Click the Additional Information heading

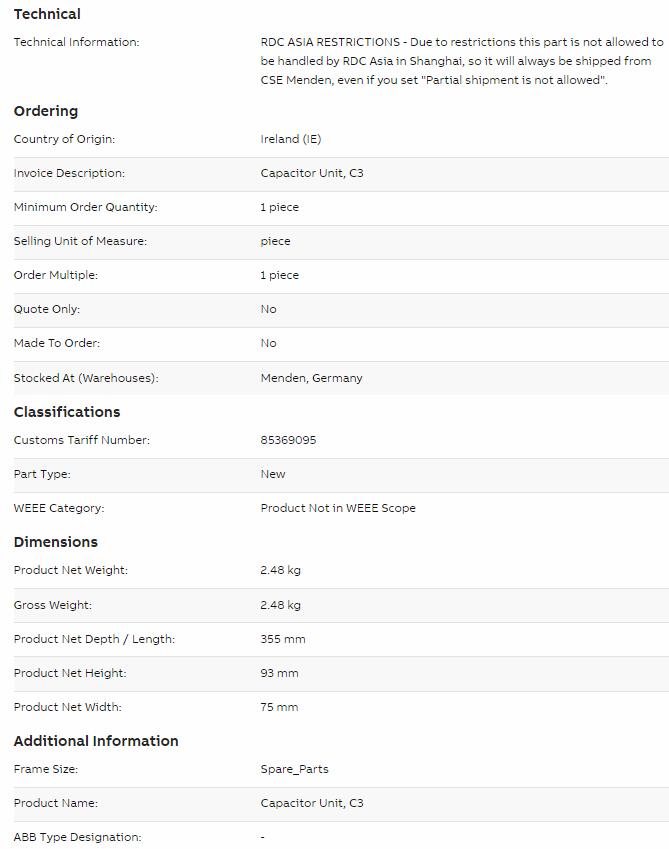pos(96,741)
